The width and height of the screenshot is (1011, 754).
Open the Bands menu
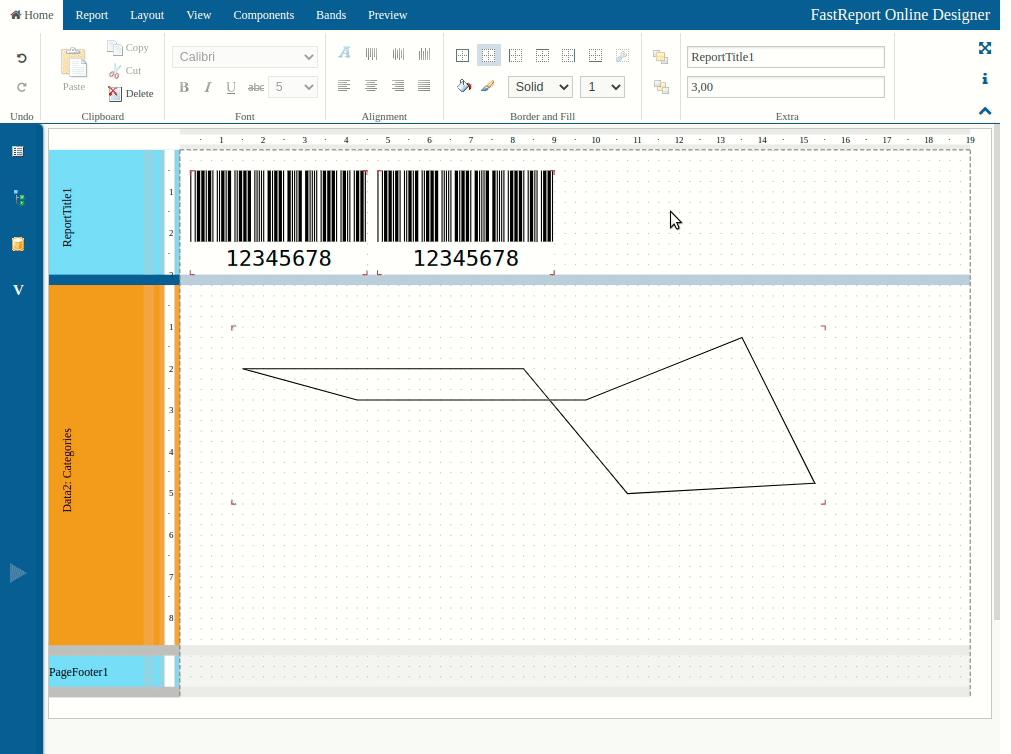331,15
